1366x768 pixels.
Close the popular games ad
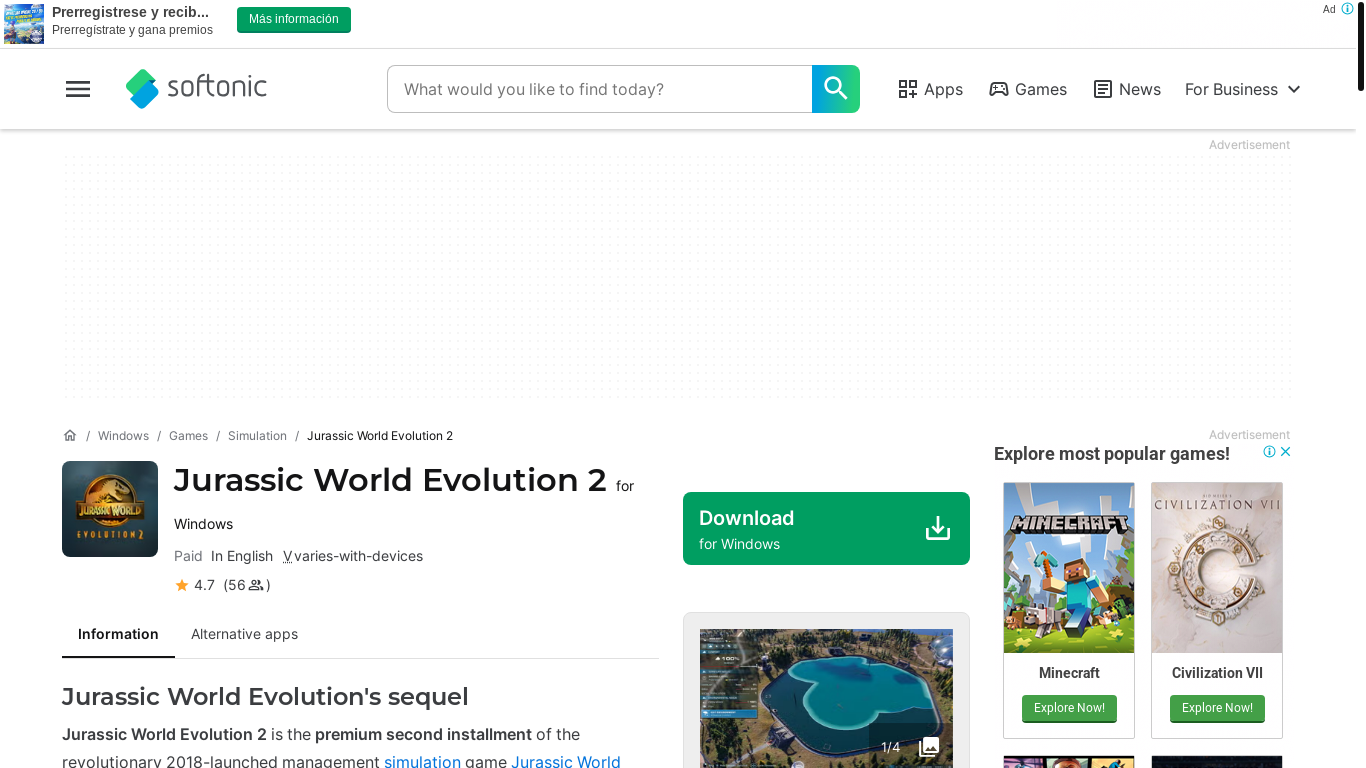click(x=1286, y=452)
